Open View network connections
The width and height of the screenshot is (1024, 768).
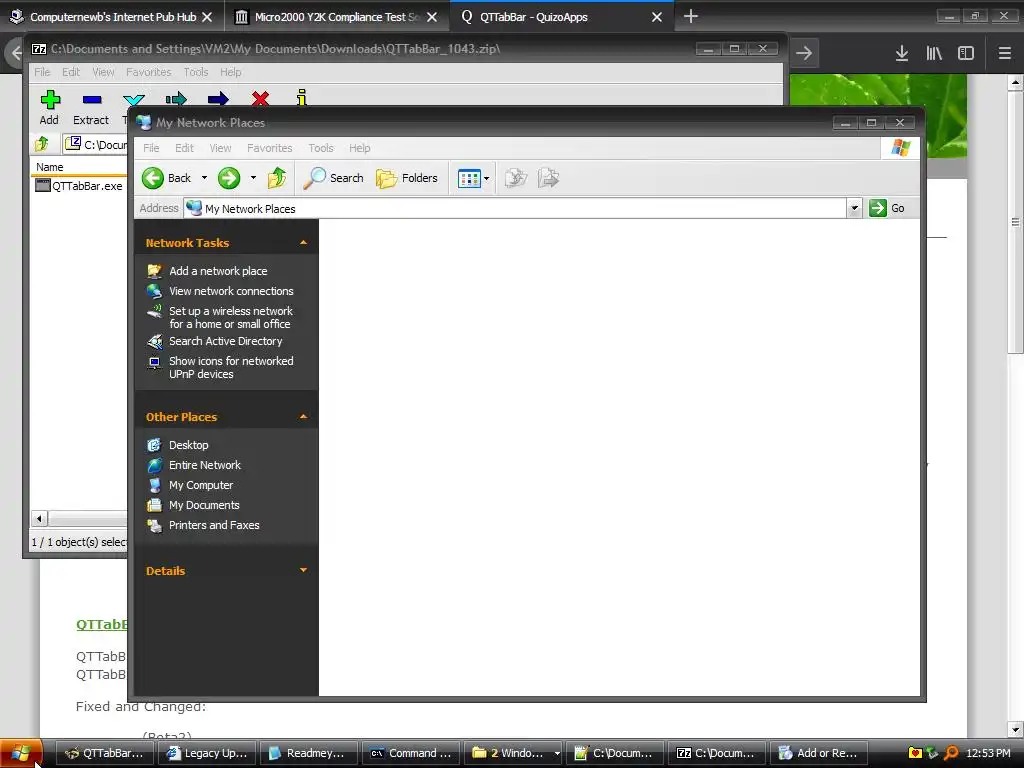(231, 291)
